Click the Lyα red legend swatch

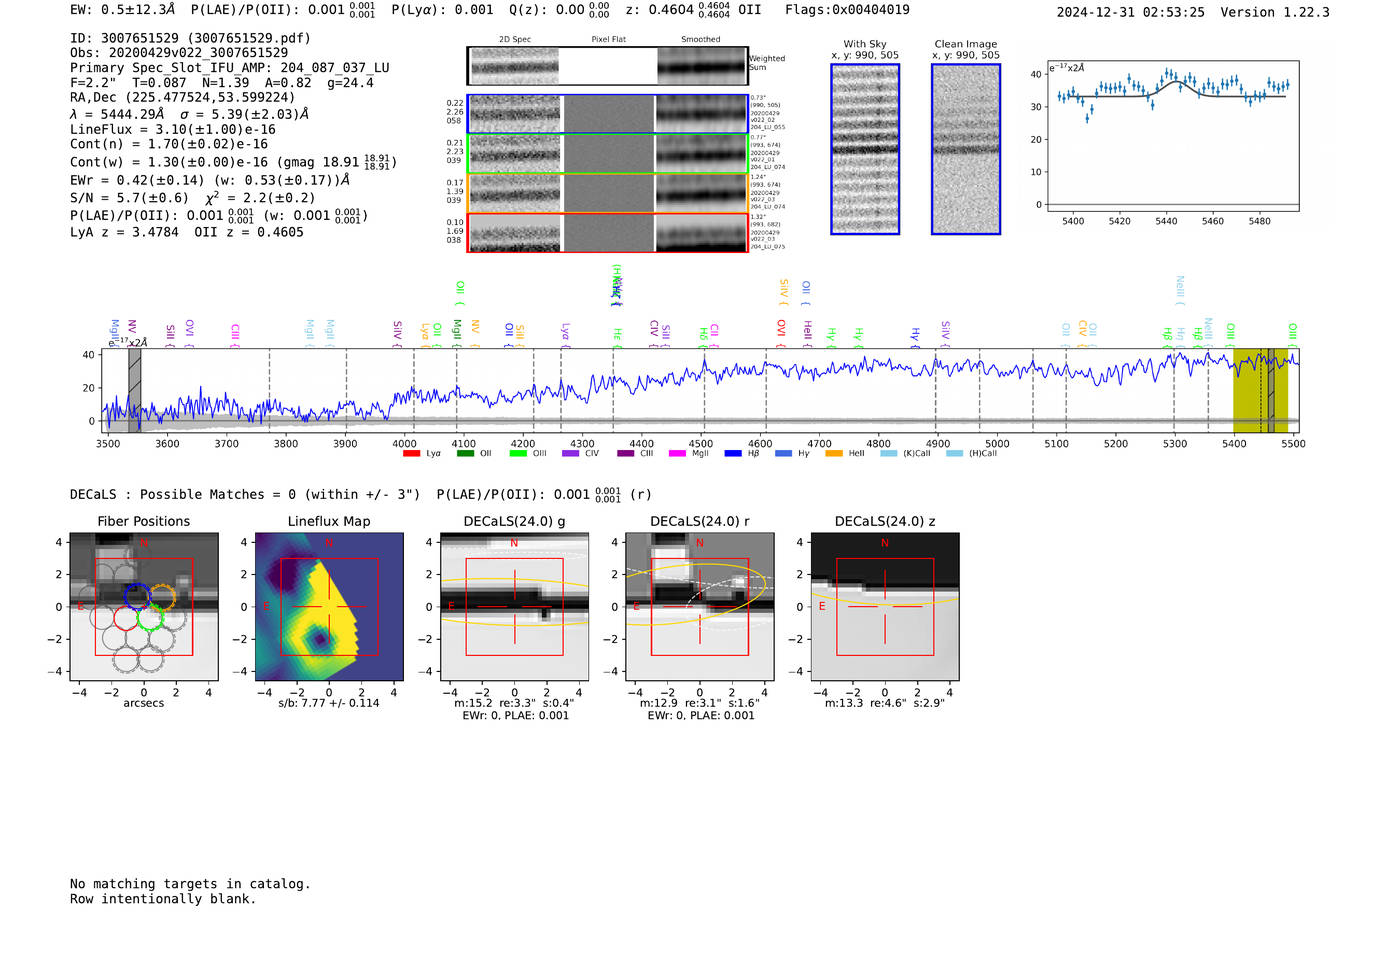[411, 454]
